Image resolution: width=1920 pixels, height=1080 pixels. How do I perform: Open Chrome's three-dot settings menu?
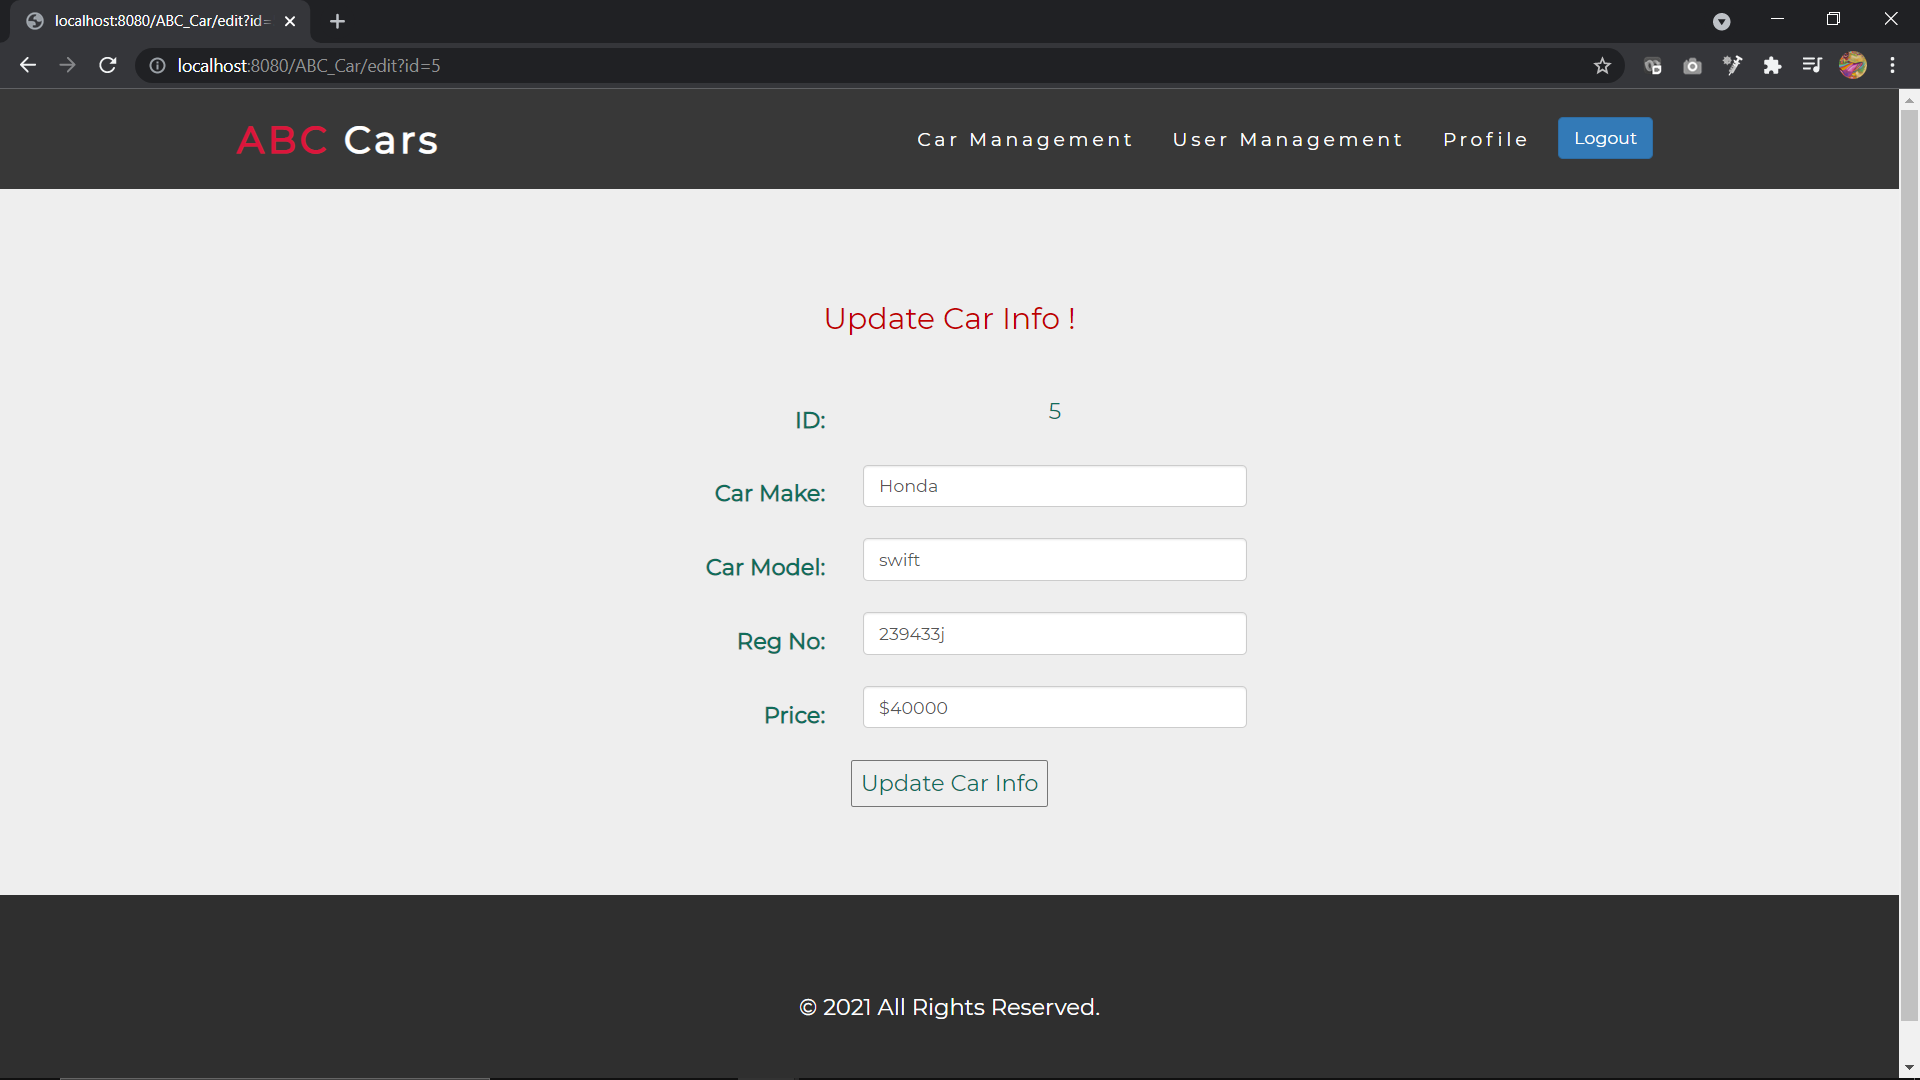[x=1893, y=65]
